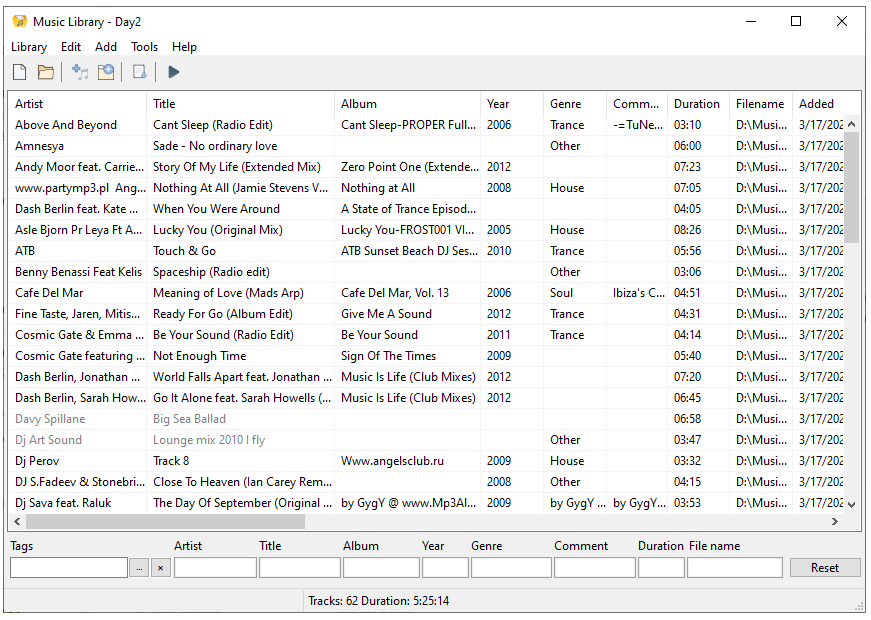Click the tags browse '...' button
The height and width of the screenshot is (620, 871).
click(x=139, y=568)
